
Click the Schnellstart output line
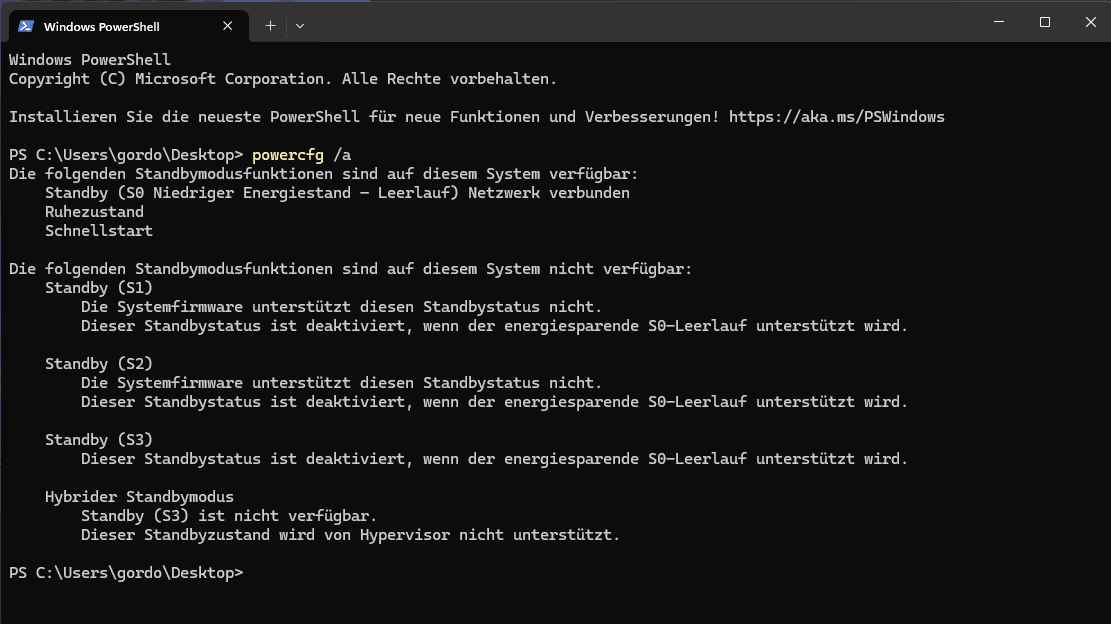tap(99, 231)
